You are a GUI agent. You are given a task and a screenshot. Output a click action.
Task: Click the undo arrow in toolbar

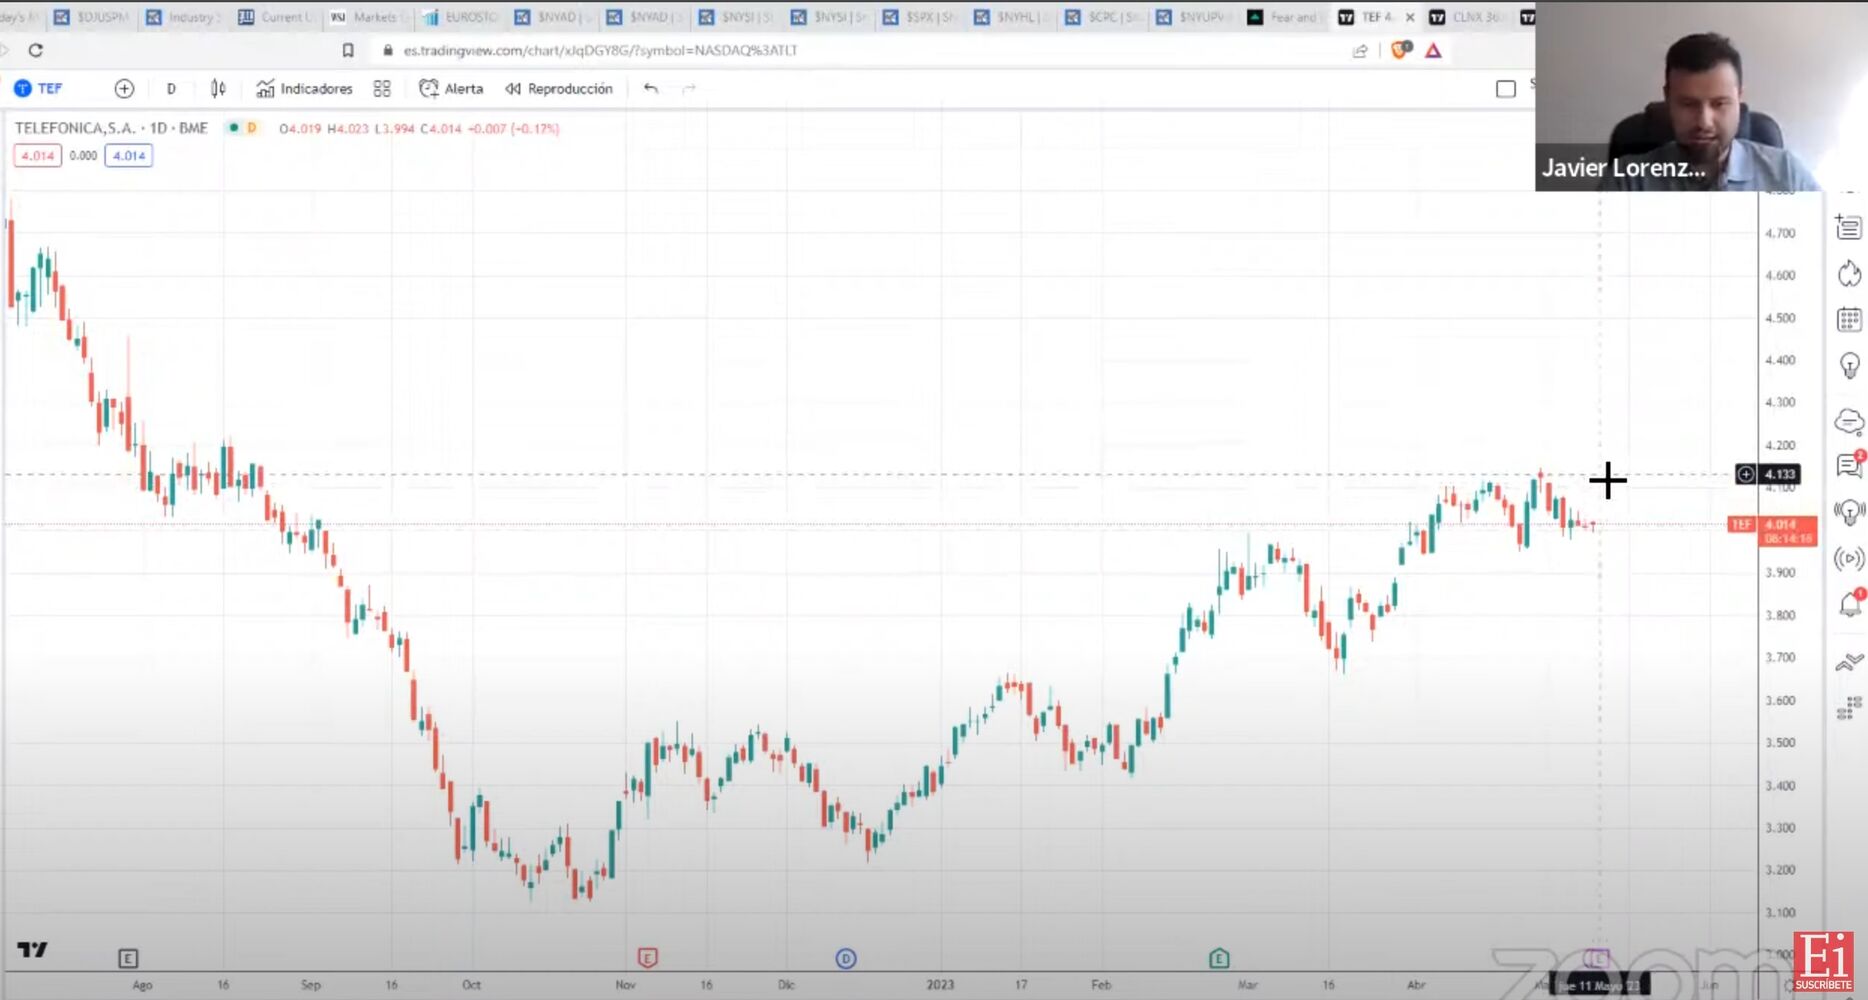[x=651, y=89]
